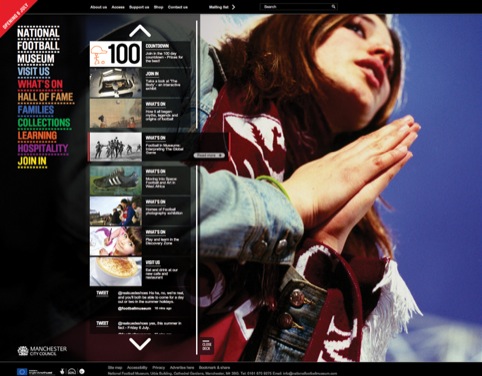The height and width of the screenshot is (376, 482).
Task: Click the second Tweet label
Action: [102, 323]
